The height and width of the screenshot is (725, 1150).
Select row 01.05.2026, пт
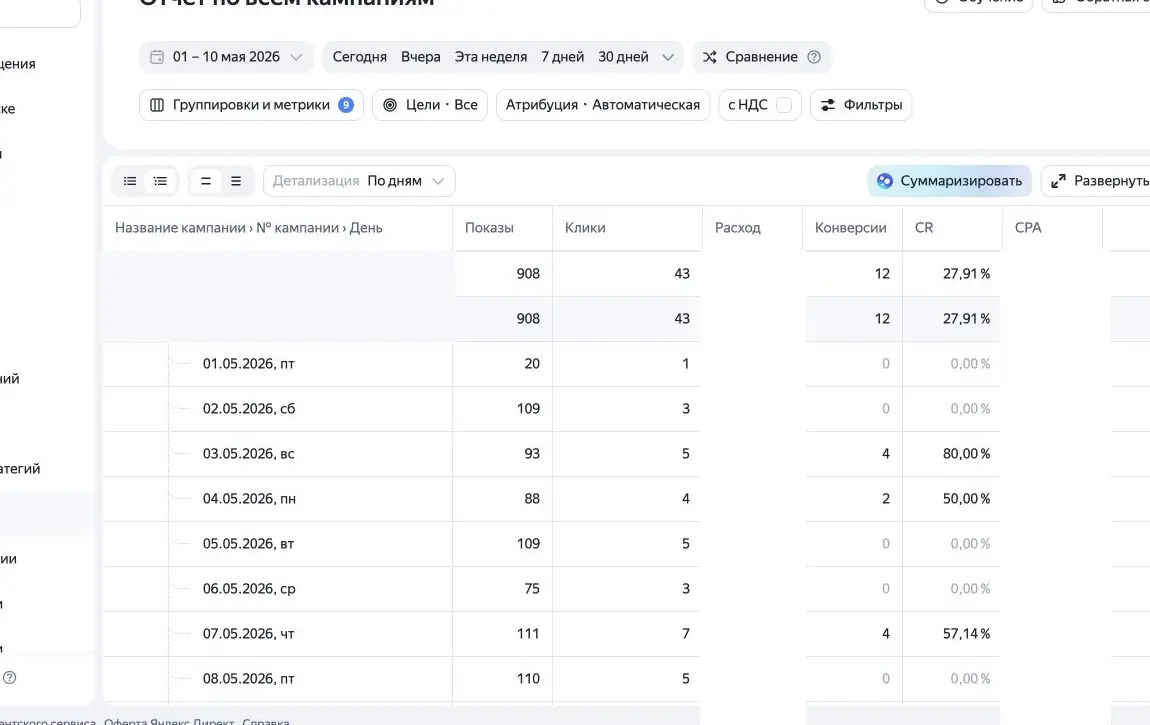click(x=249, y=364)
